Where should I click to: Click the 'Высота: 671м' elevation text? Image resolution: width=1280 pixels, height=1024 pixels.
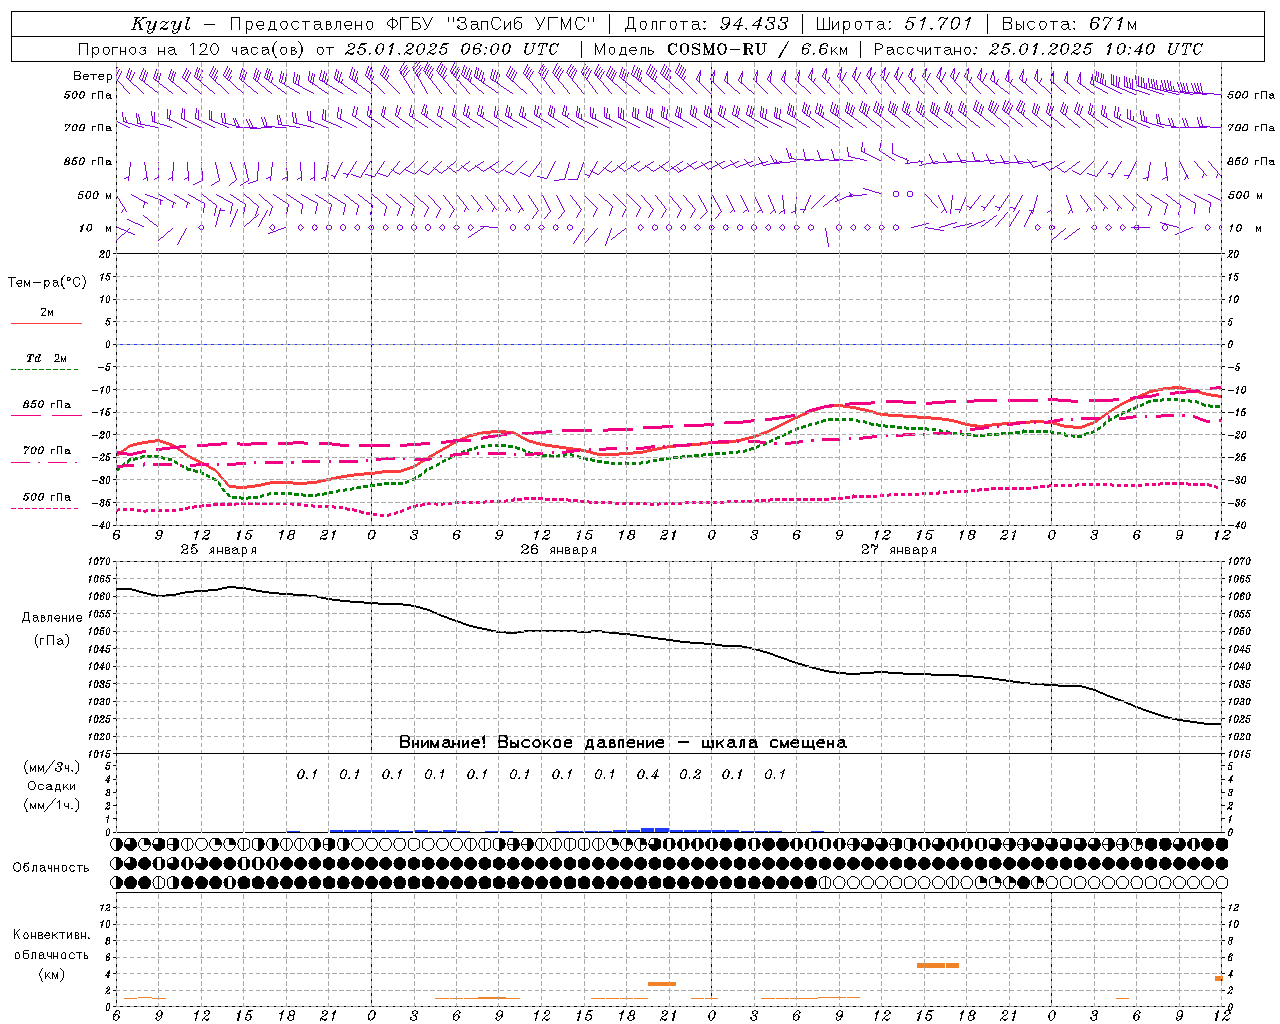(1069, 24)
